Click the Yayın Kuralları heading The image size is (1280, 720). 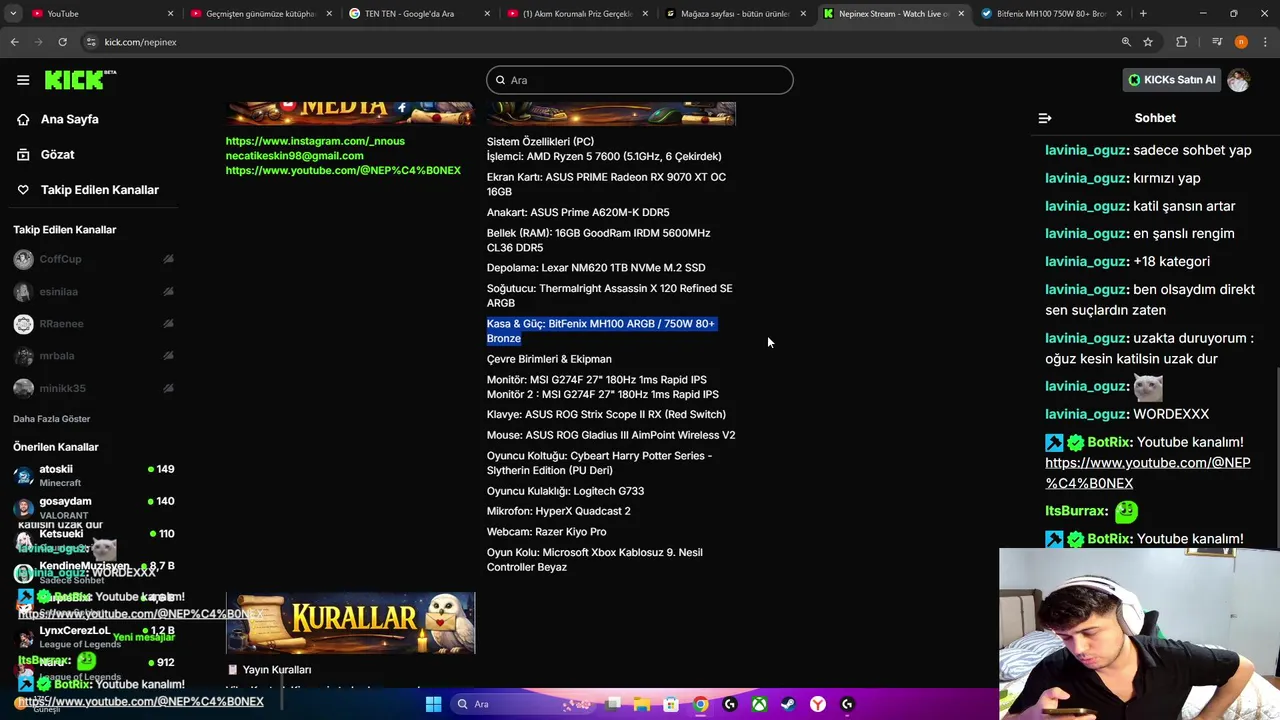click(277, 670)
